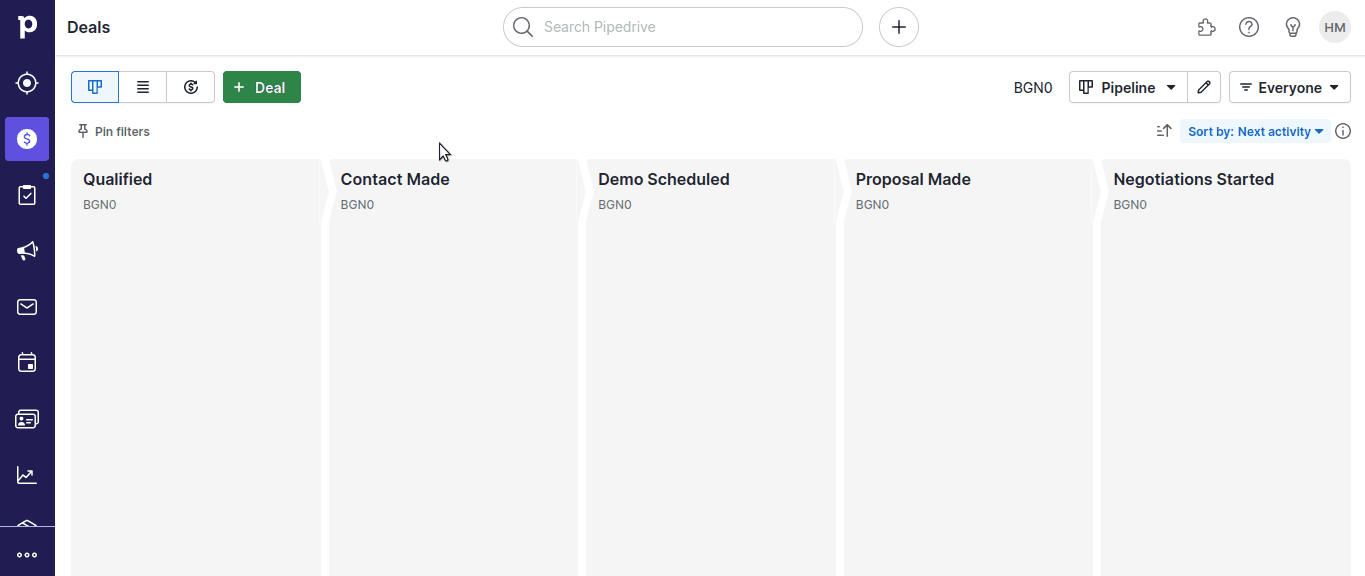Select Deals in the sidebar menu
The height and width of the screenshot is (576, 1365).
pos(27,139)
